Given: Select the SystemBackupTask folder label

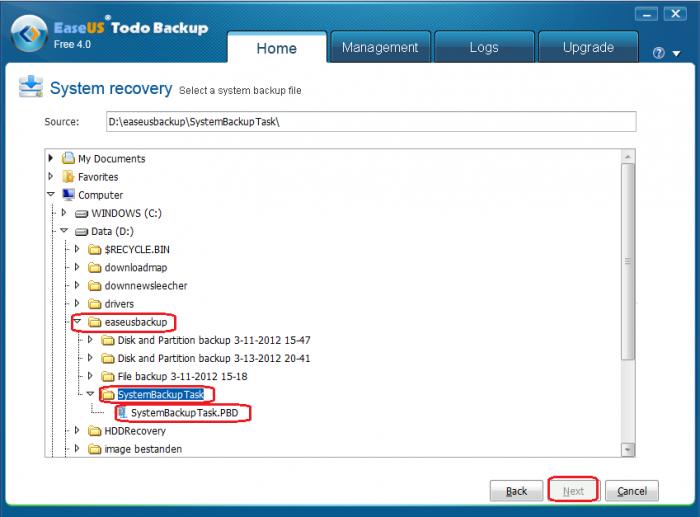Looking at the screenshot, I should pos(161,395).
